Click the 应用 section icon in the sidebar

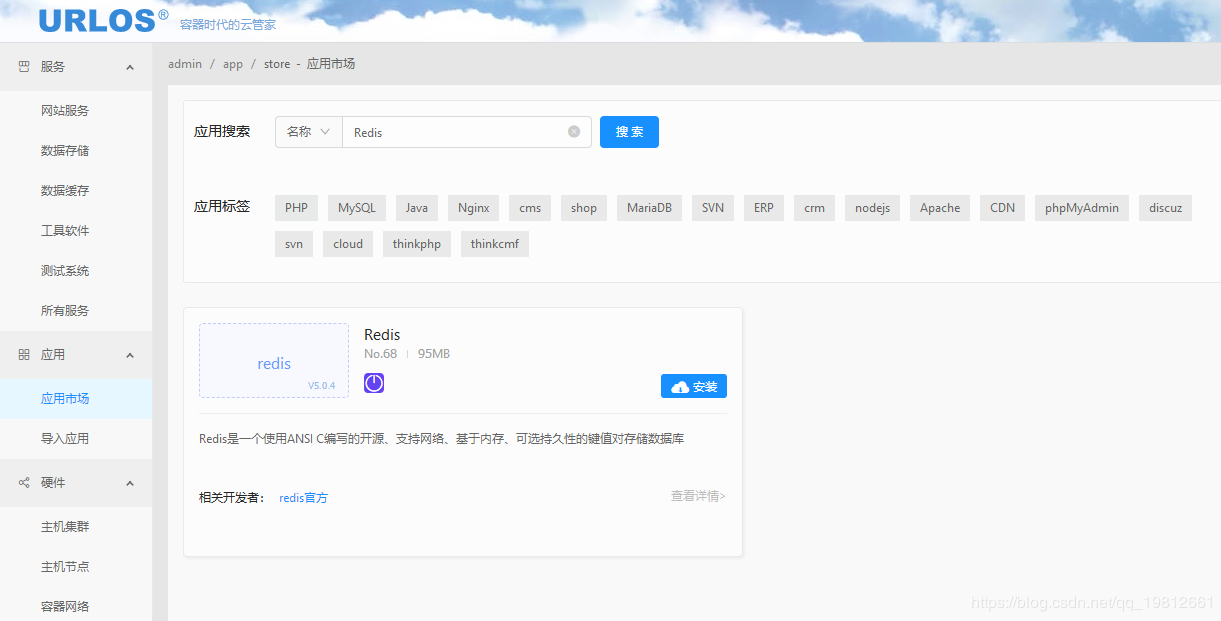(26, 354)
